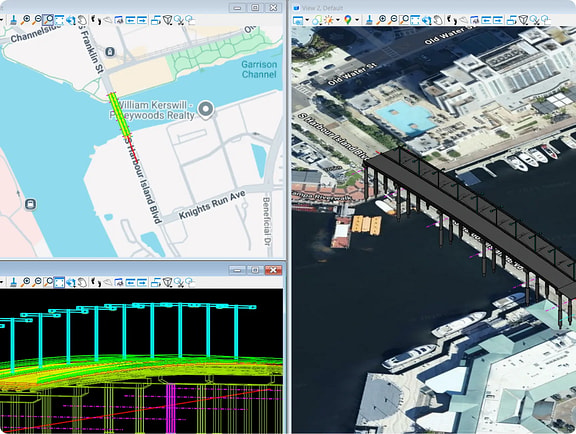Click 'Beneficial Dr' street label on map
The width and height of the screenshot is (576, 434).
(266, 221)
